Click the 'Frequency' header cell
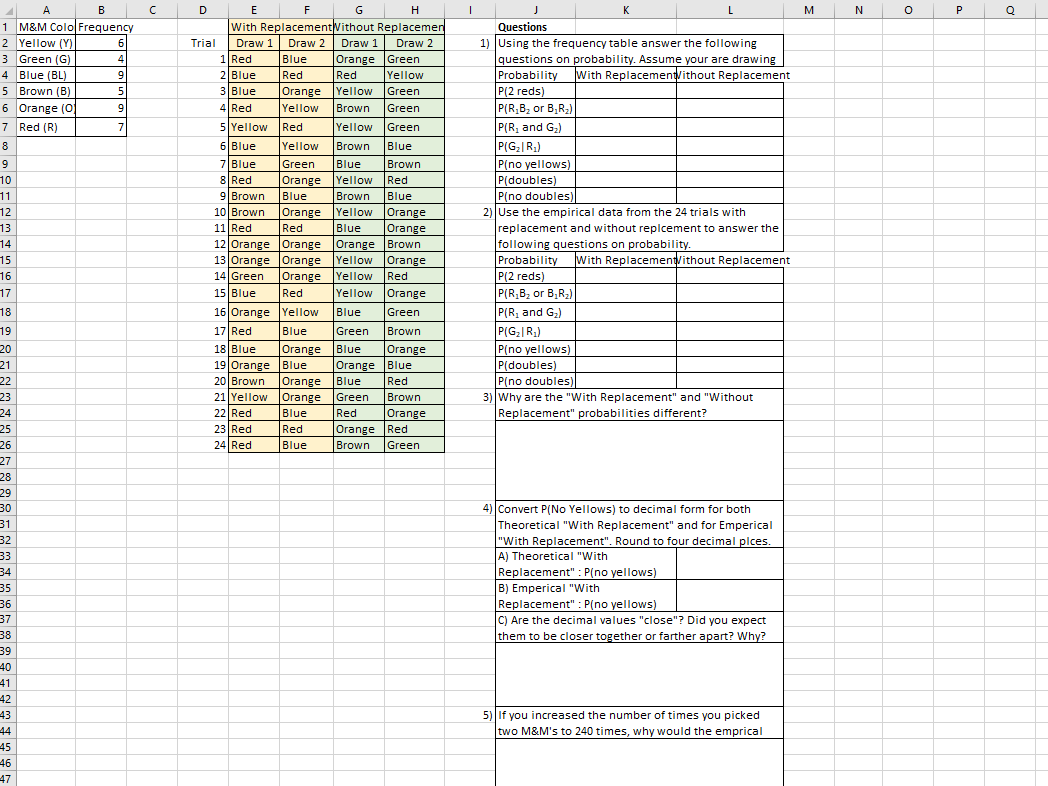Viewport: 1048px width, 786px height. click(101, 27)
